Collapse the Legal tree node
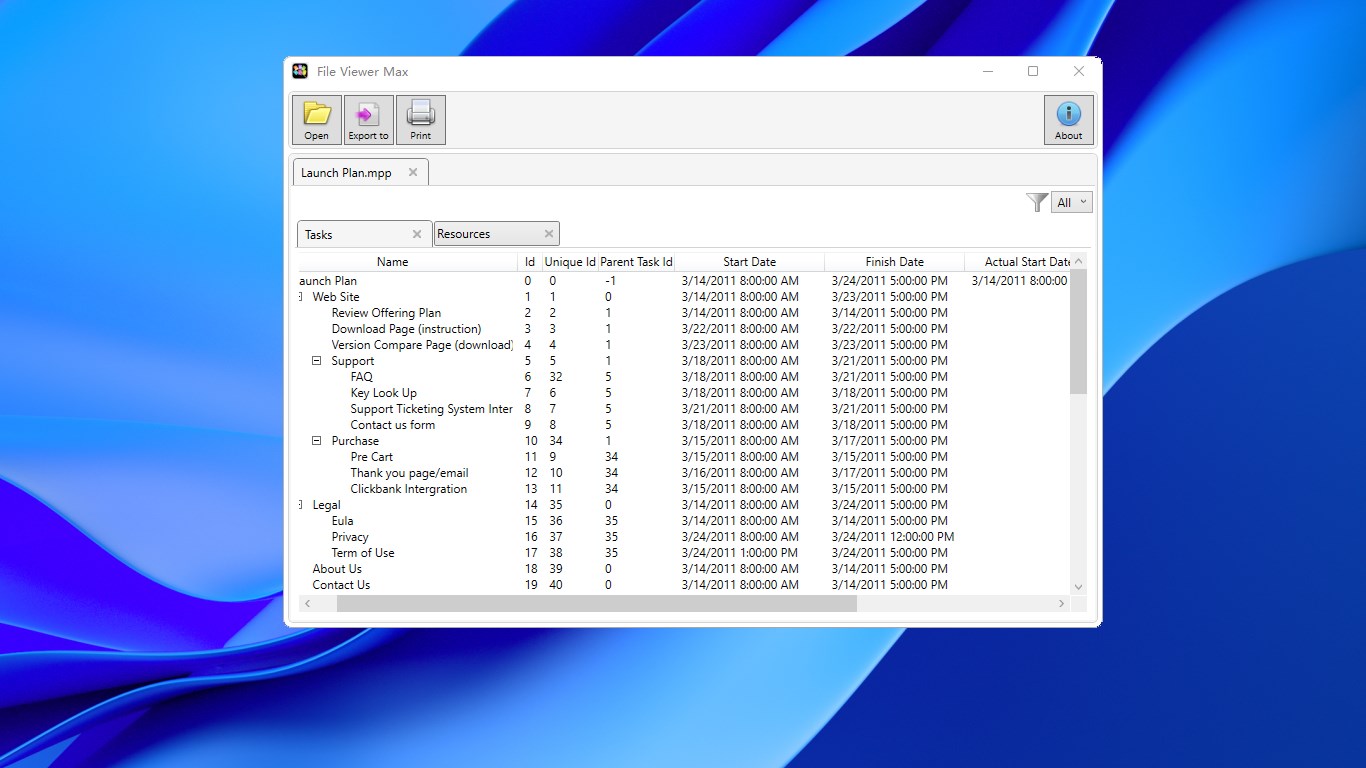The image size is (1366, 768). (300, 505)
